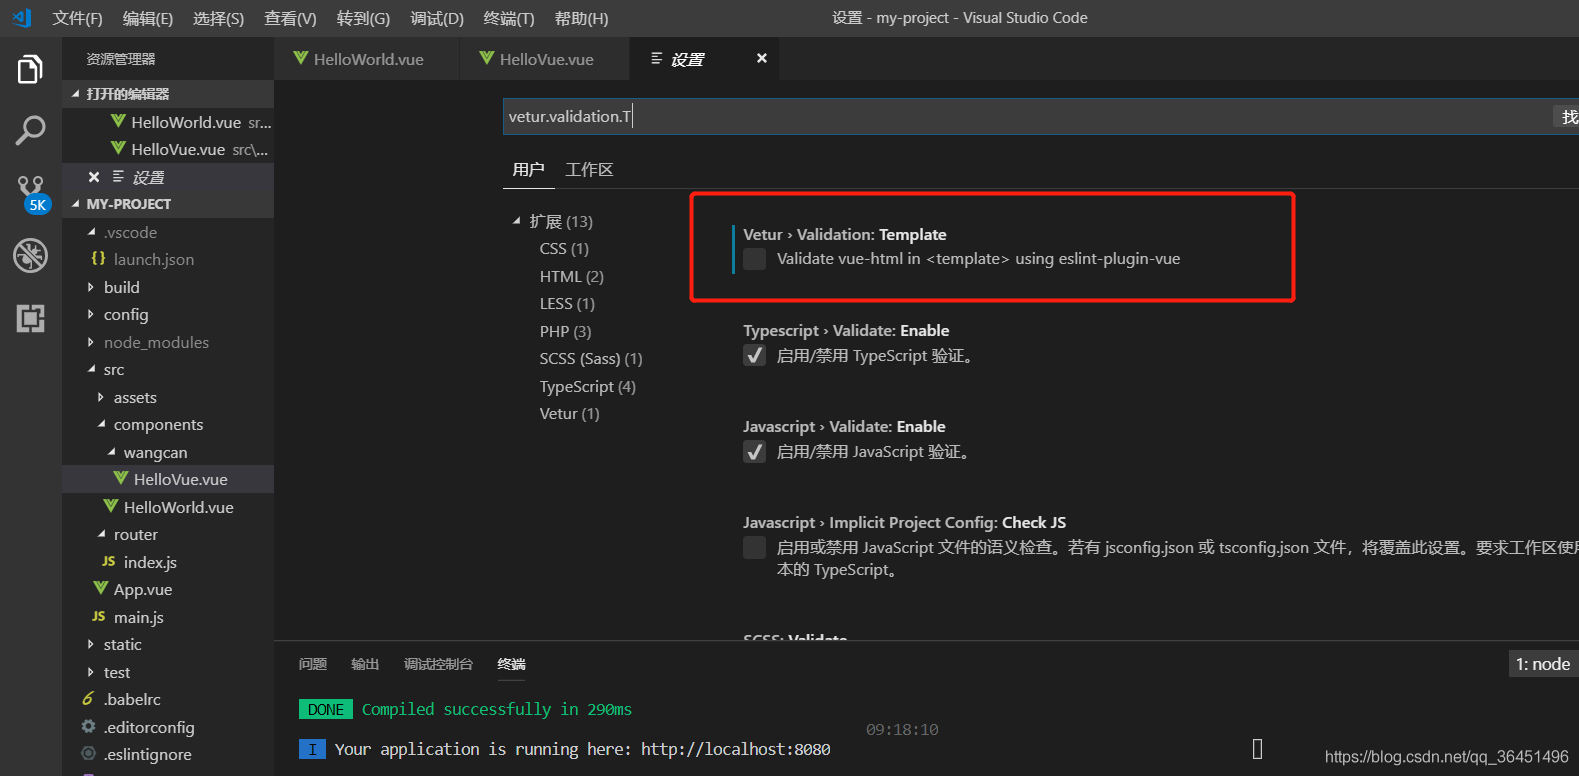Click JS icon of main.js
1579x776 pixels.
tap(99, 617)
